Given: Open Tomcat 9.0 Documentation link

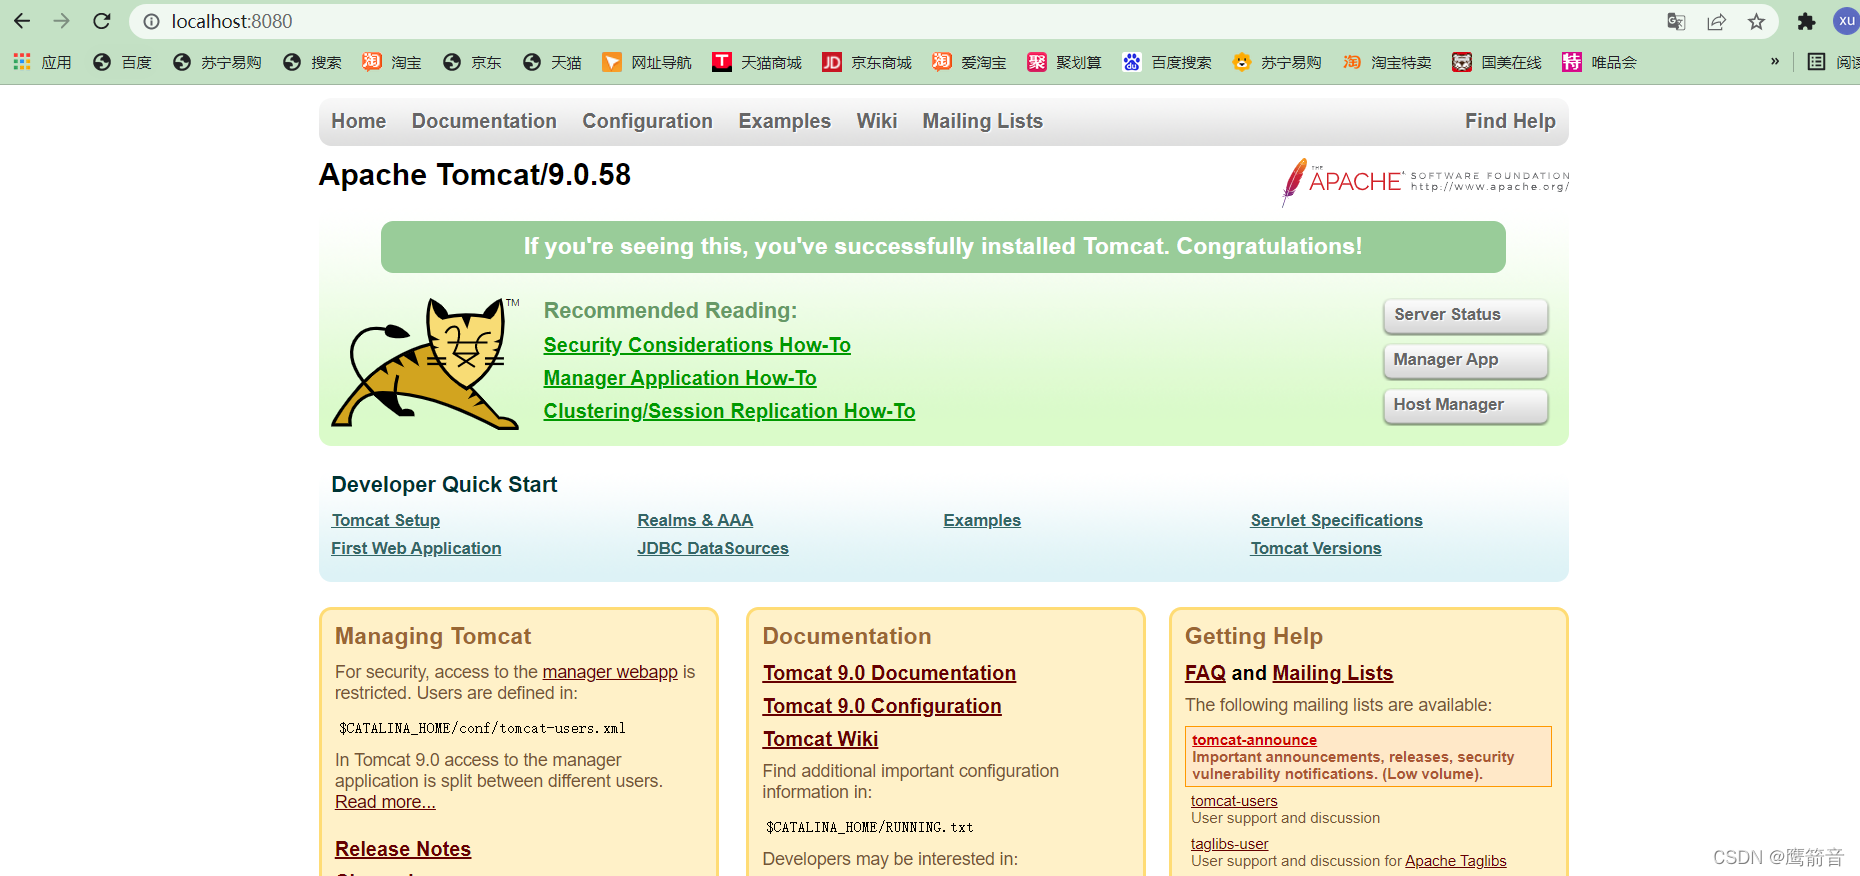Looking at the screenshot, I should pyautogui.click(x=889, y=673).
